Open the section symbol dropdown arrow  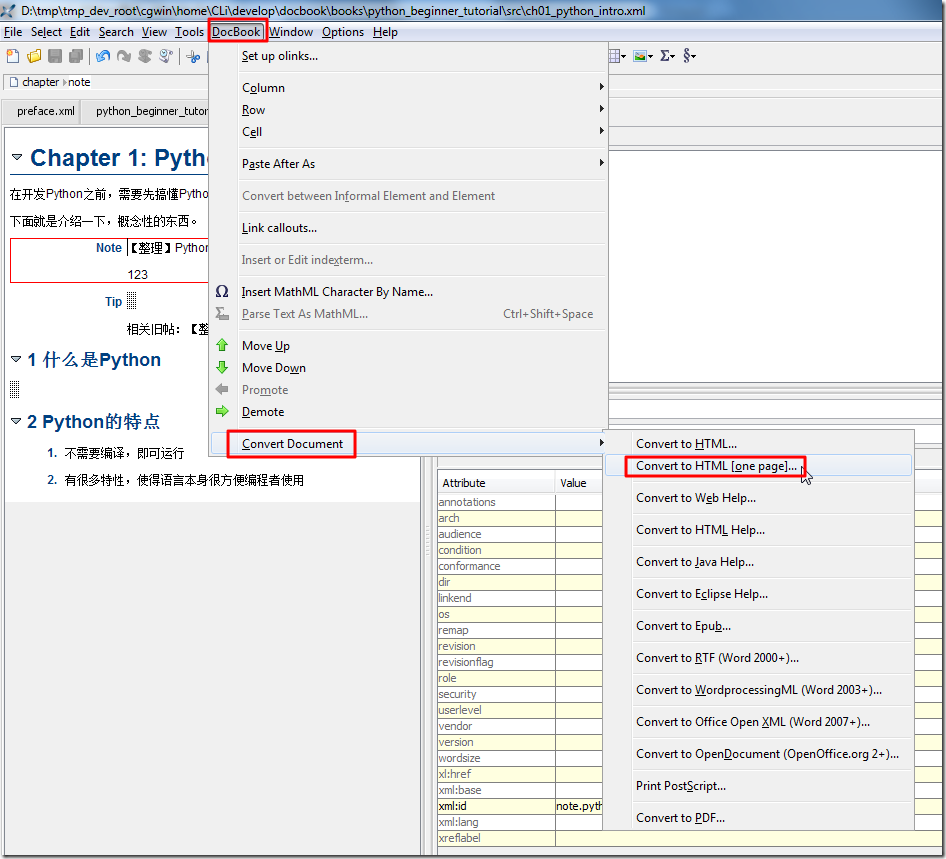coord(694,57)
